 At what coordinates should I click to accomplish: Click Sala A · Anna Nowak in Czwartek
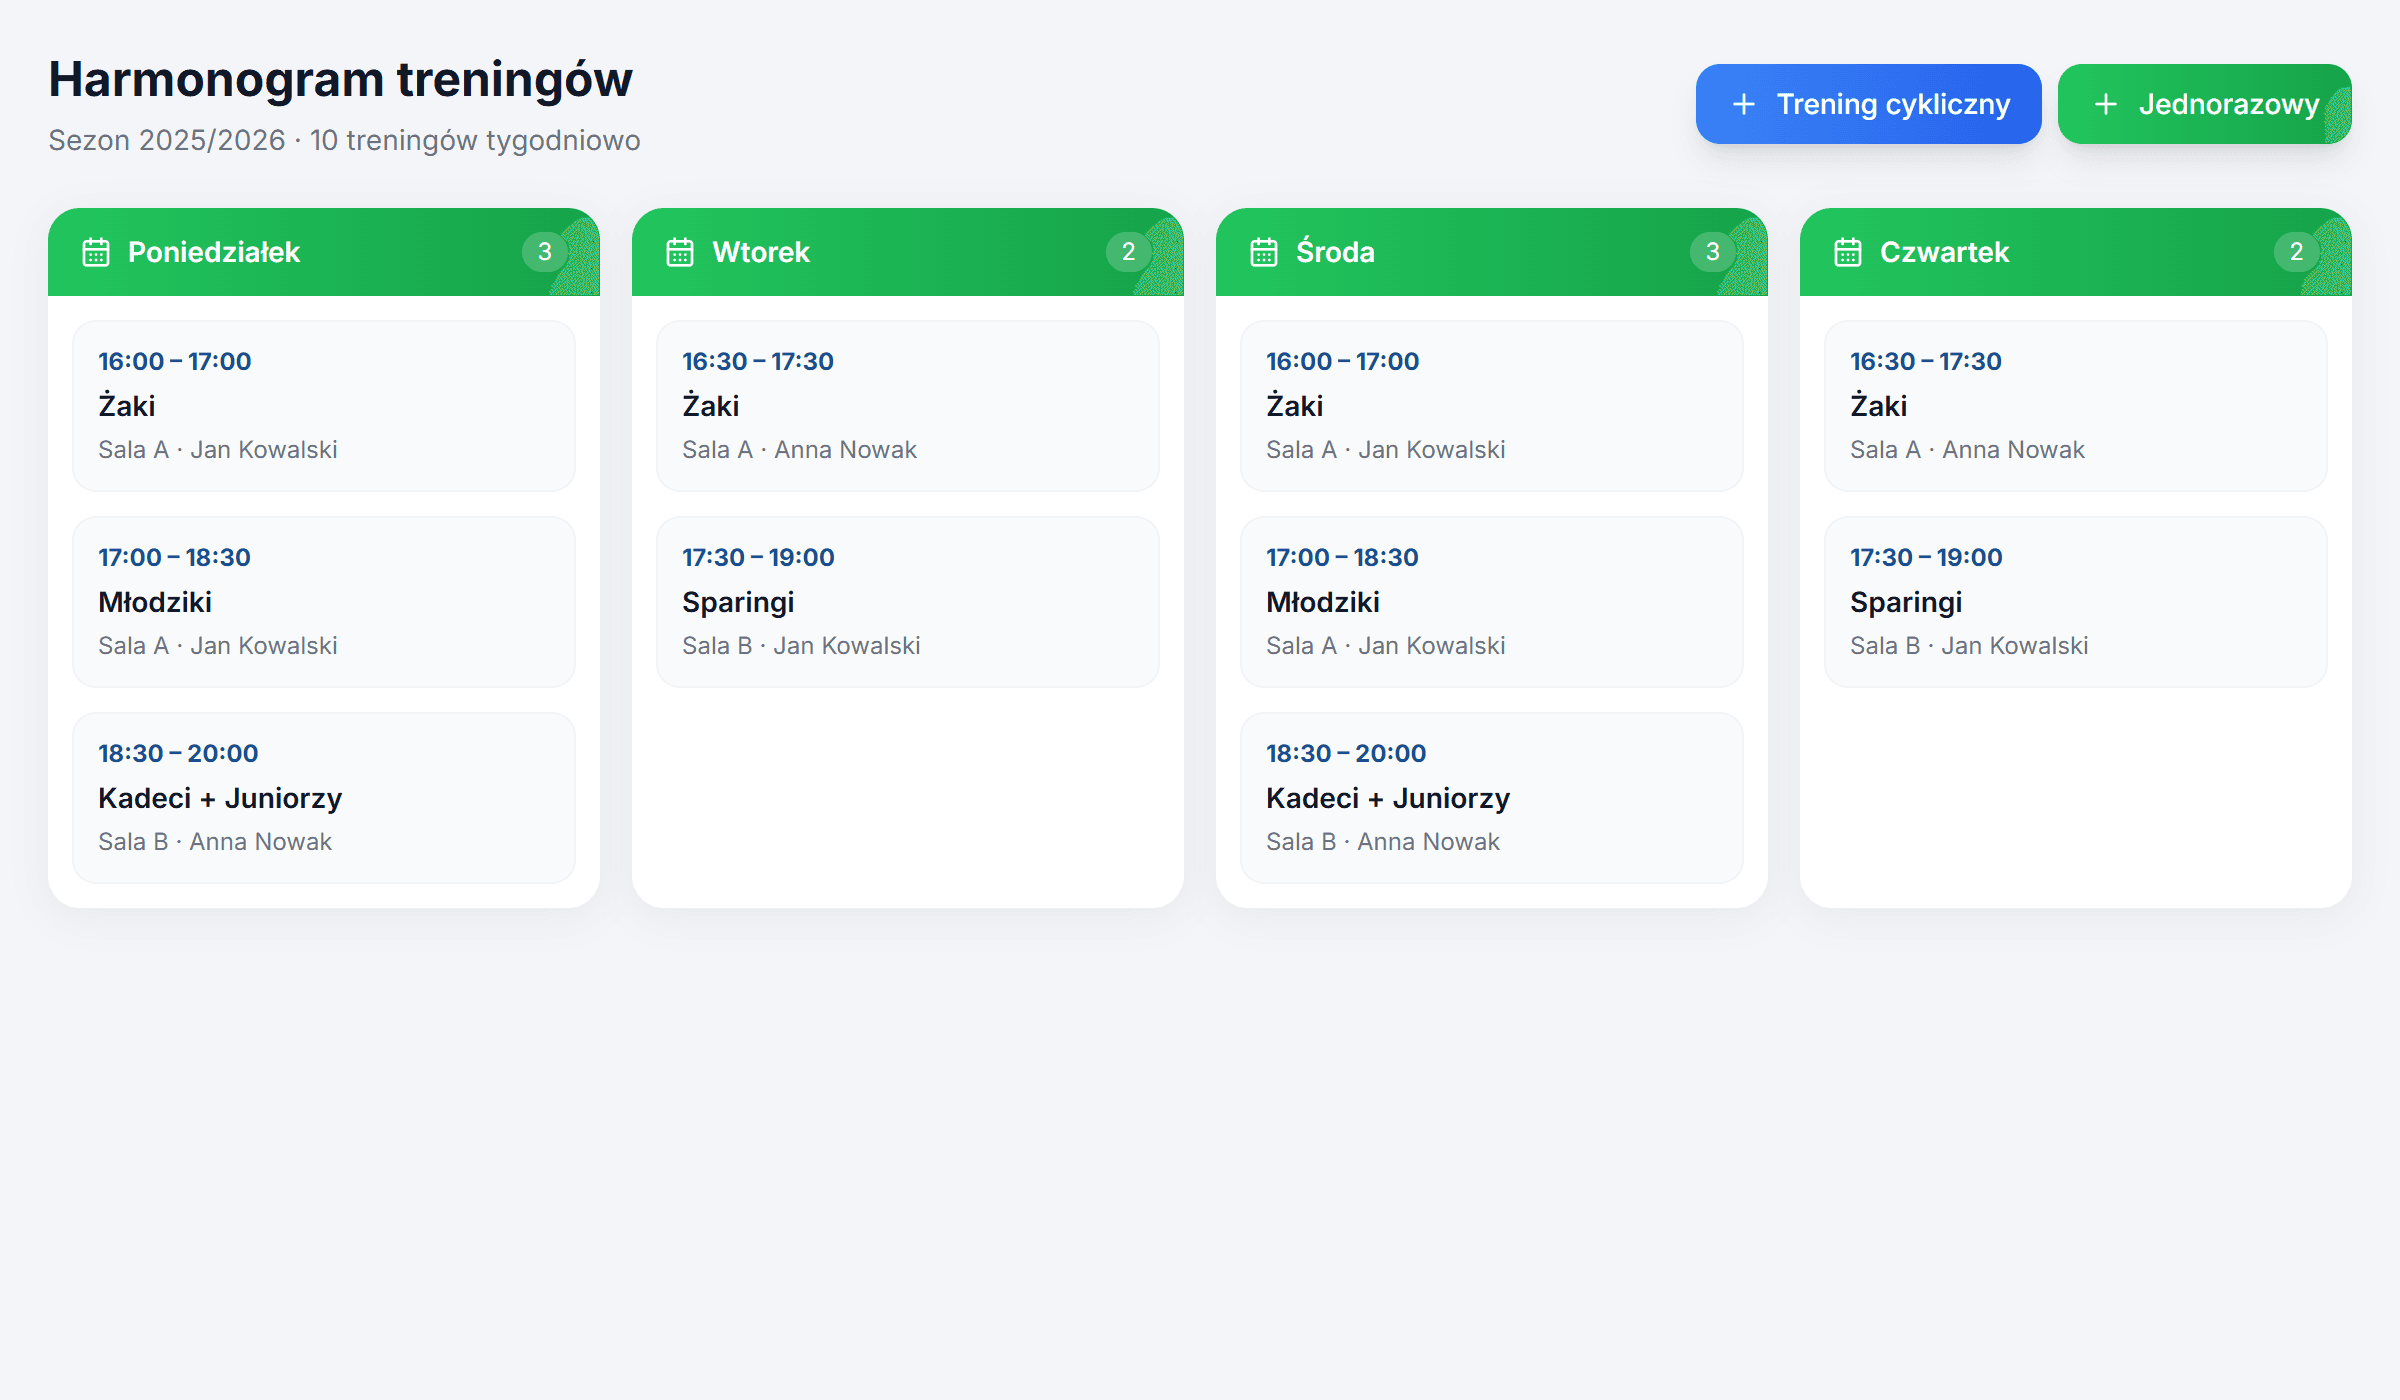click(x=1967, y=450)
